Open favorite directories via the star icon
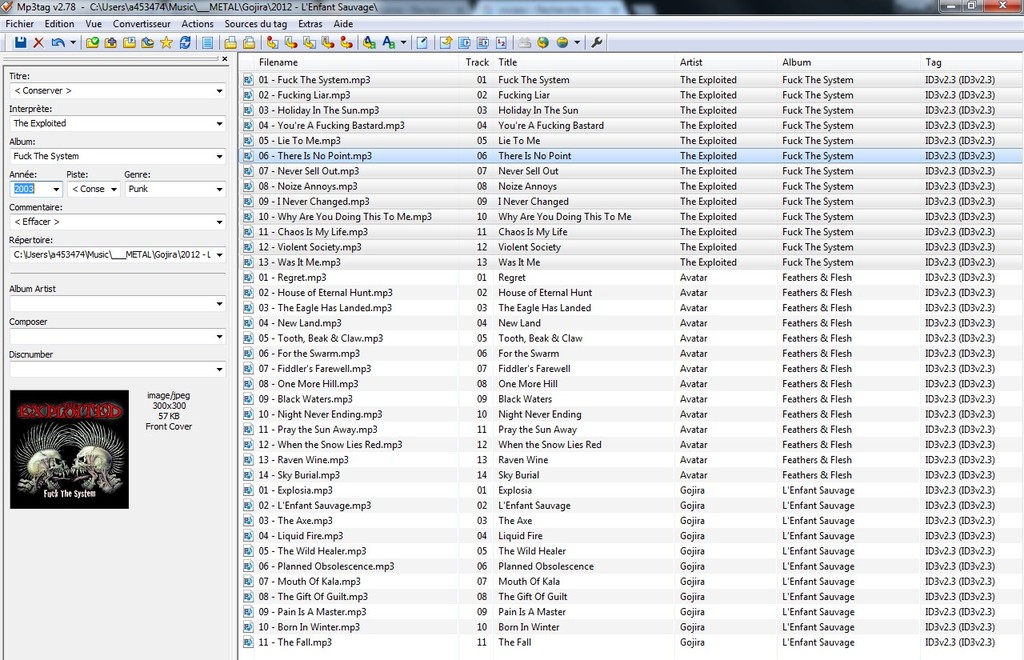The width and height of the screenshot is (1024, 660). (167, 42)
